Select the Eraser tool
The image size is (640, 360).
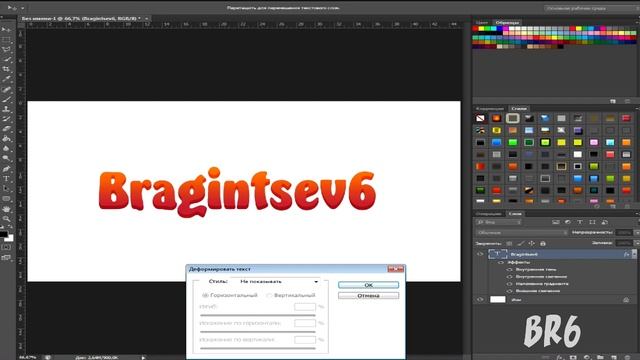click(6, 129)
